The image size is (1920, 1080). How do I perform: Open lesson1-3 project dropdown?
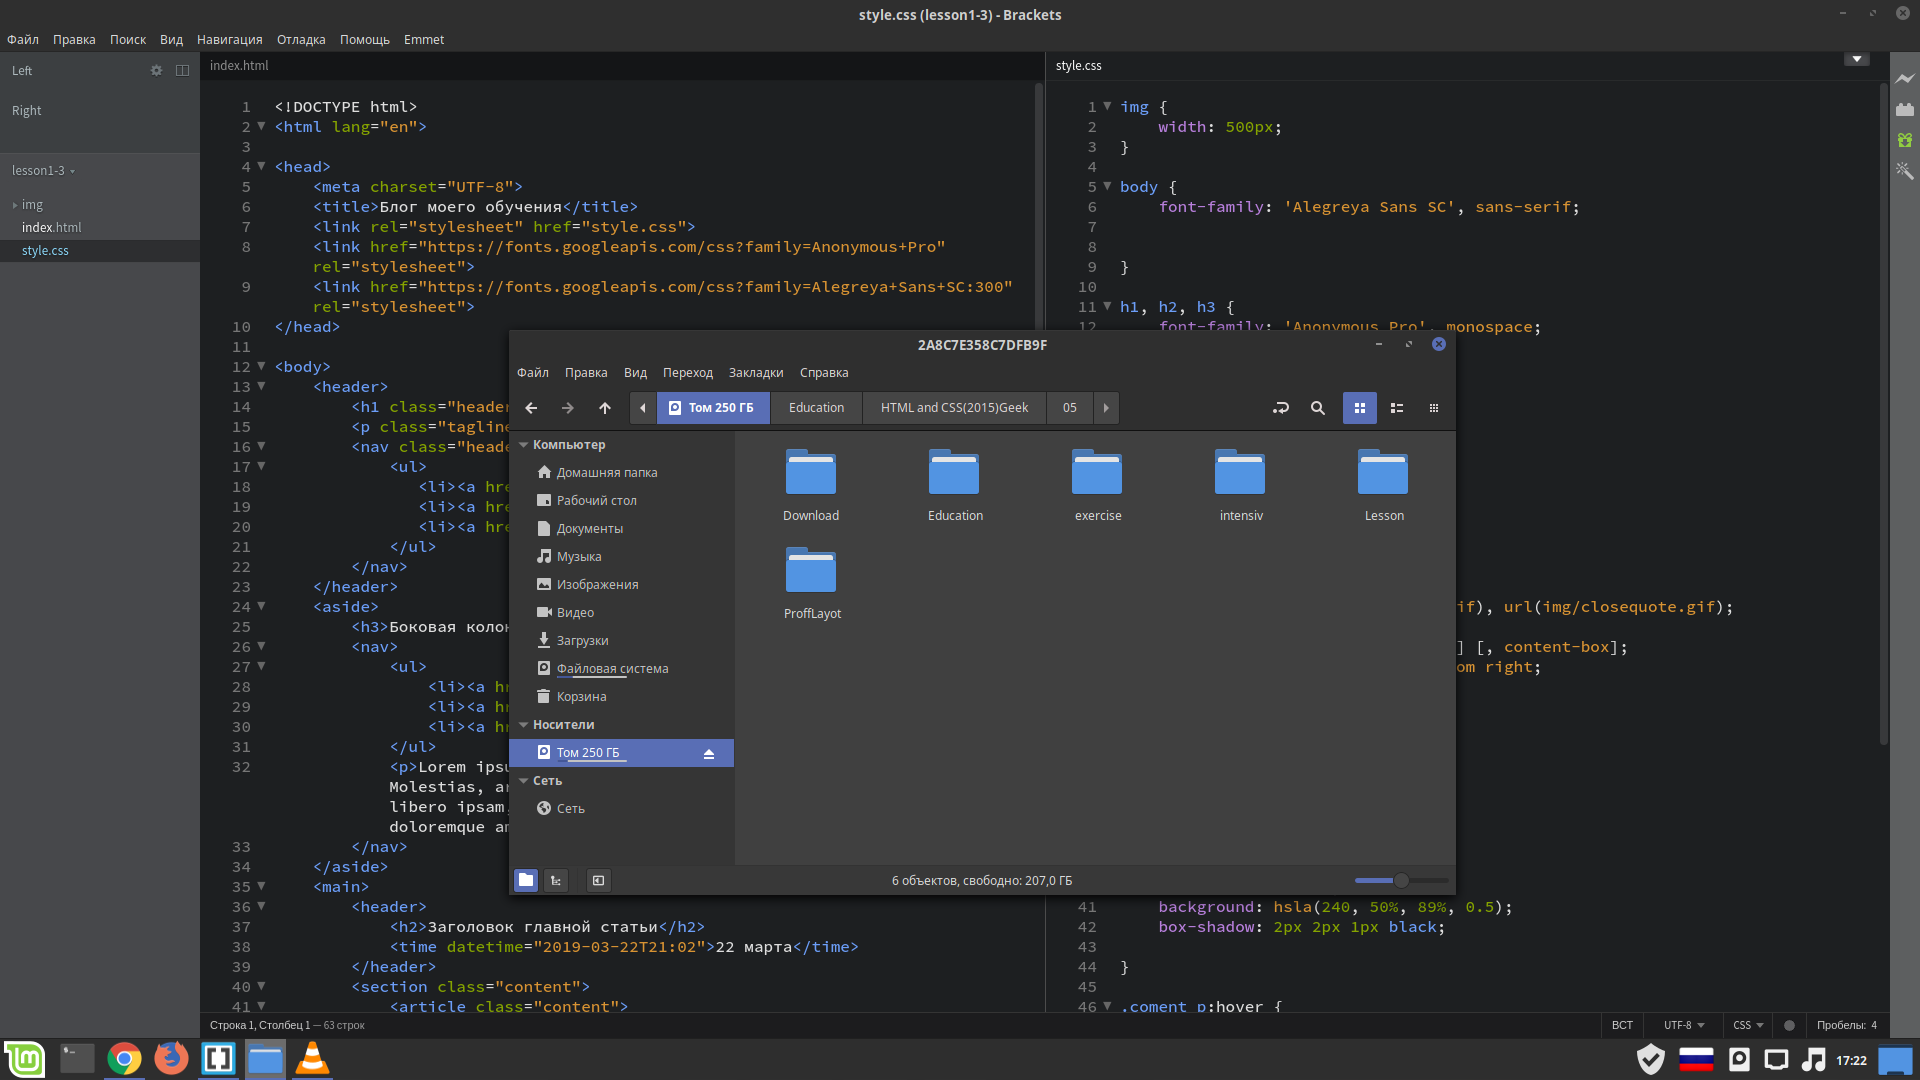point(43,171)
